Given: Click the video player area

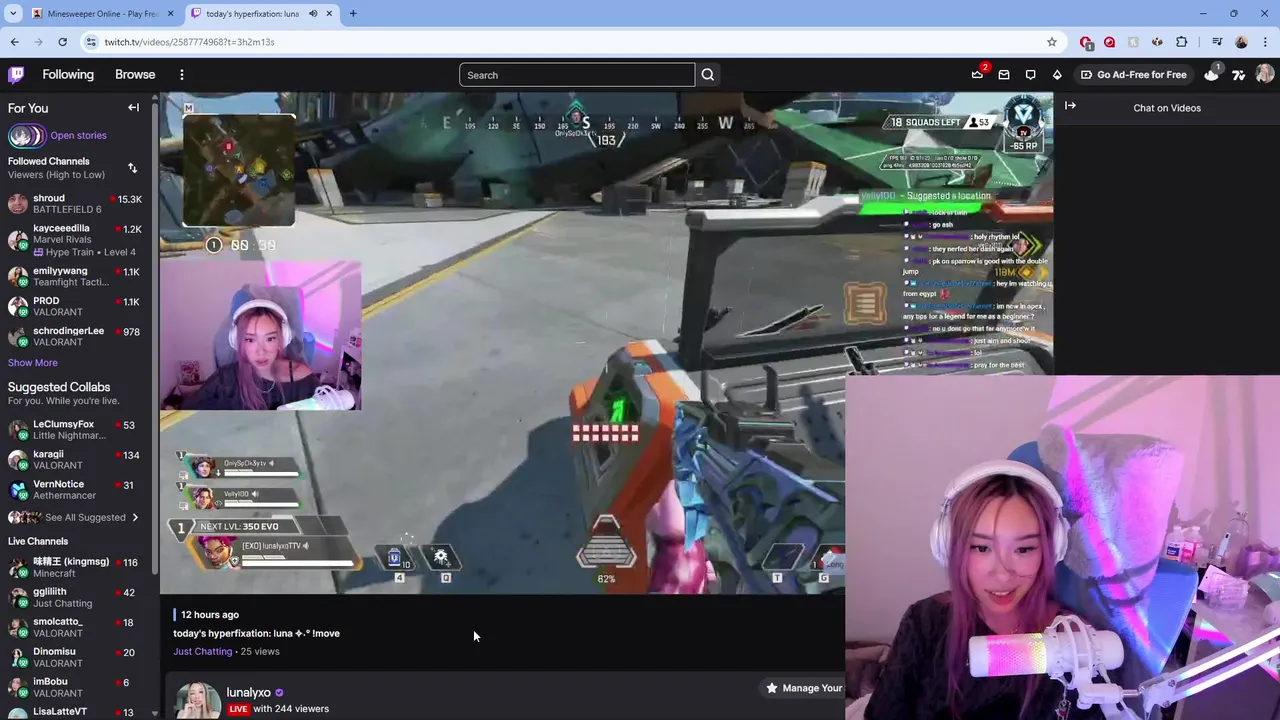Looking at the screenshot, I should coord(606,343).
